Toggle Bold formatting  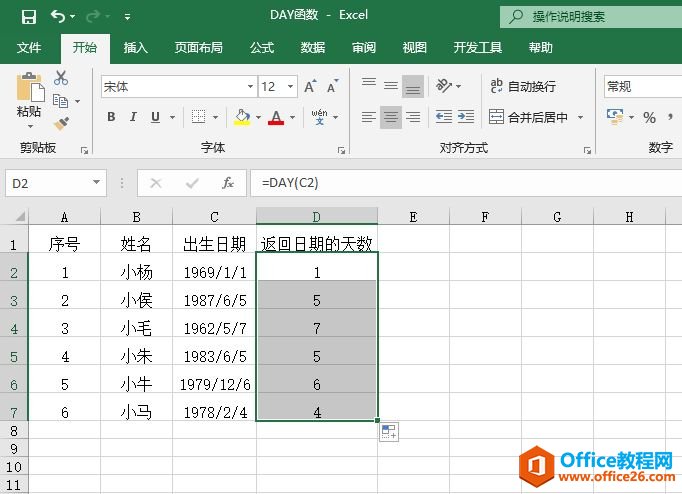point(111,117)
